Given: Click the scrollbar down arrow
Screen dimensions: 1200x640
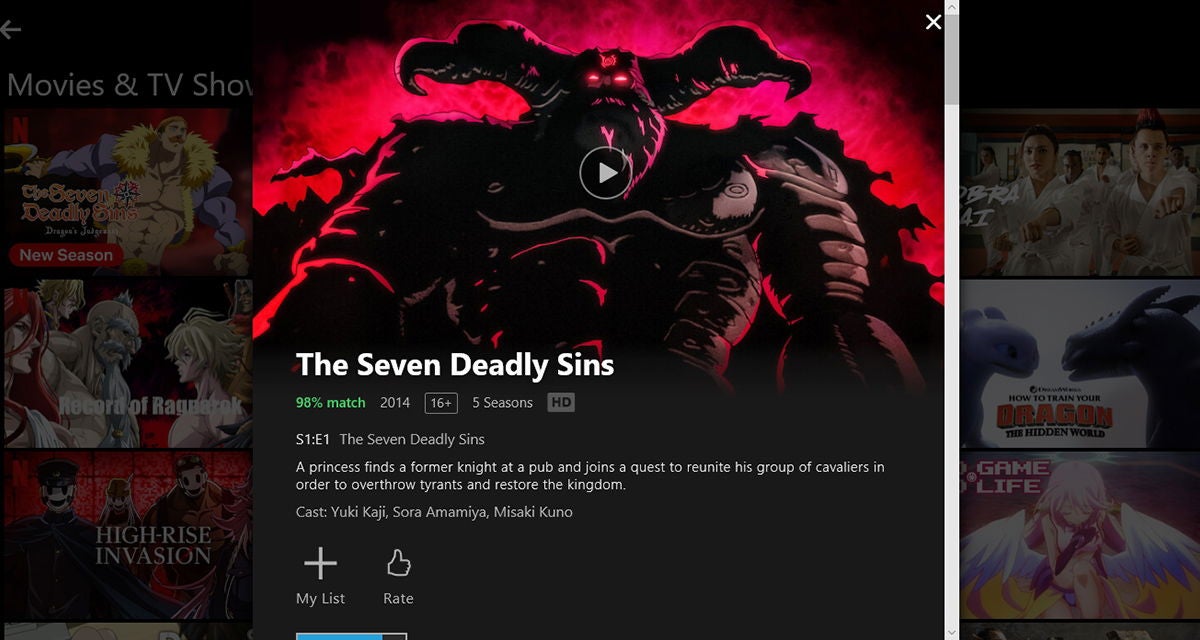Looking at the screenshot, I should point(952,632).
